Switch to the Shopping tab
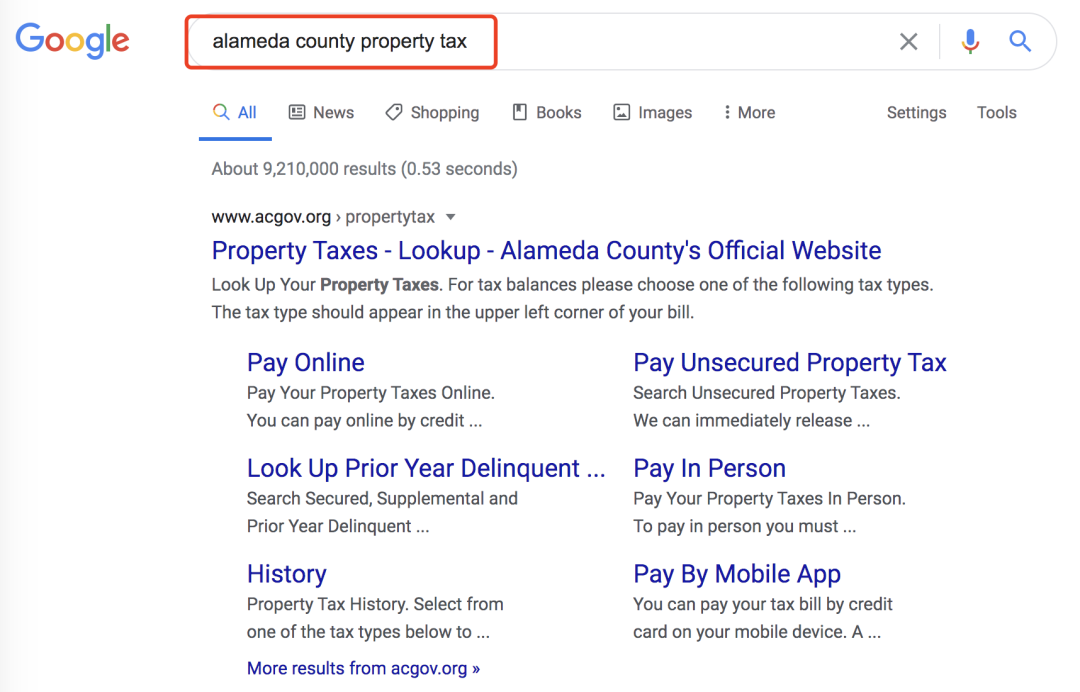The height and width of the screenshot is (692, 1080). pos(432,112)
